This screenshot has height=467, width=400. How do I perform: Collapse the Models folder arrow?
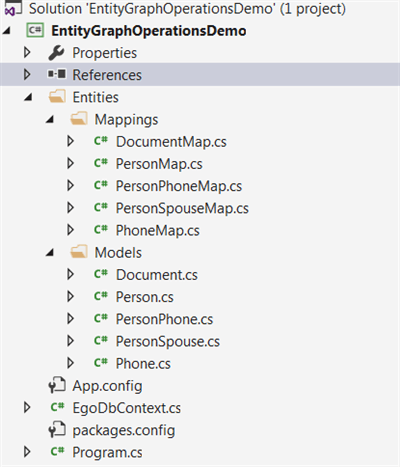50,252
